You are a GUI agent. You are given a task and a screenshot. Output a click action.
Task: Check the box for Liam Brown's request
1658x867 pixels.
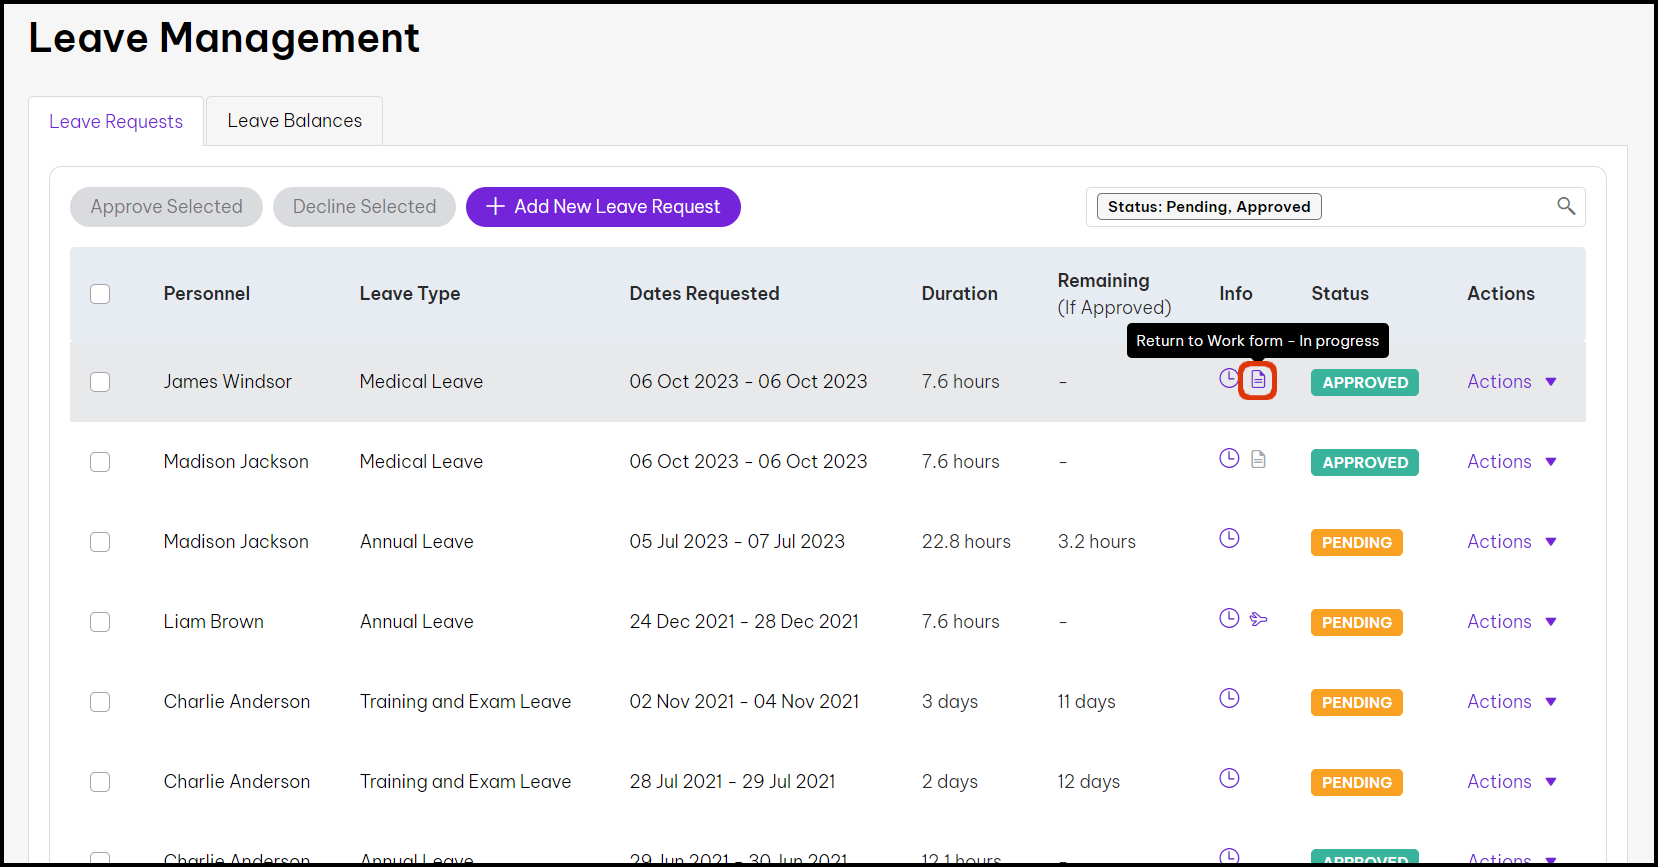pos(100,622)
